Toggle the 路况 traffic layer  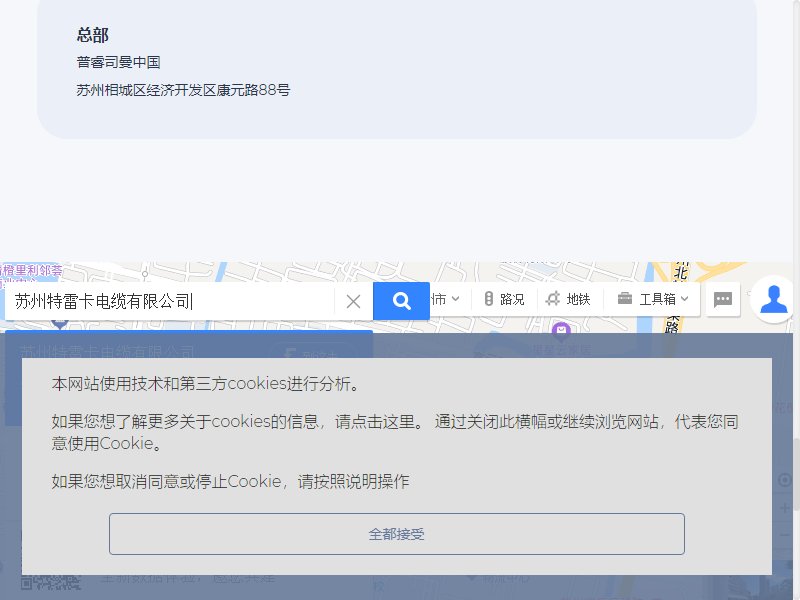(x=504, y=299)
